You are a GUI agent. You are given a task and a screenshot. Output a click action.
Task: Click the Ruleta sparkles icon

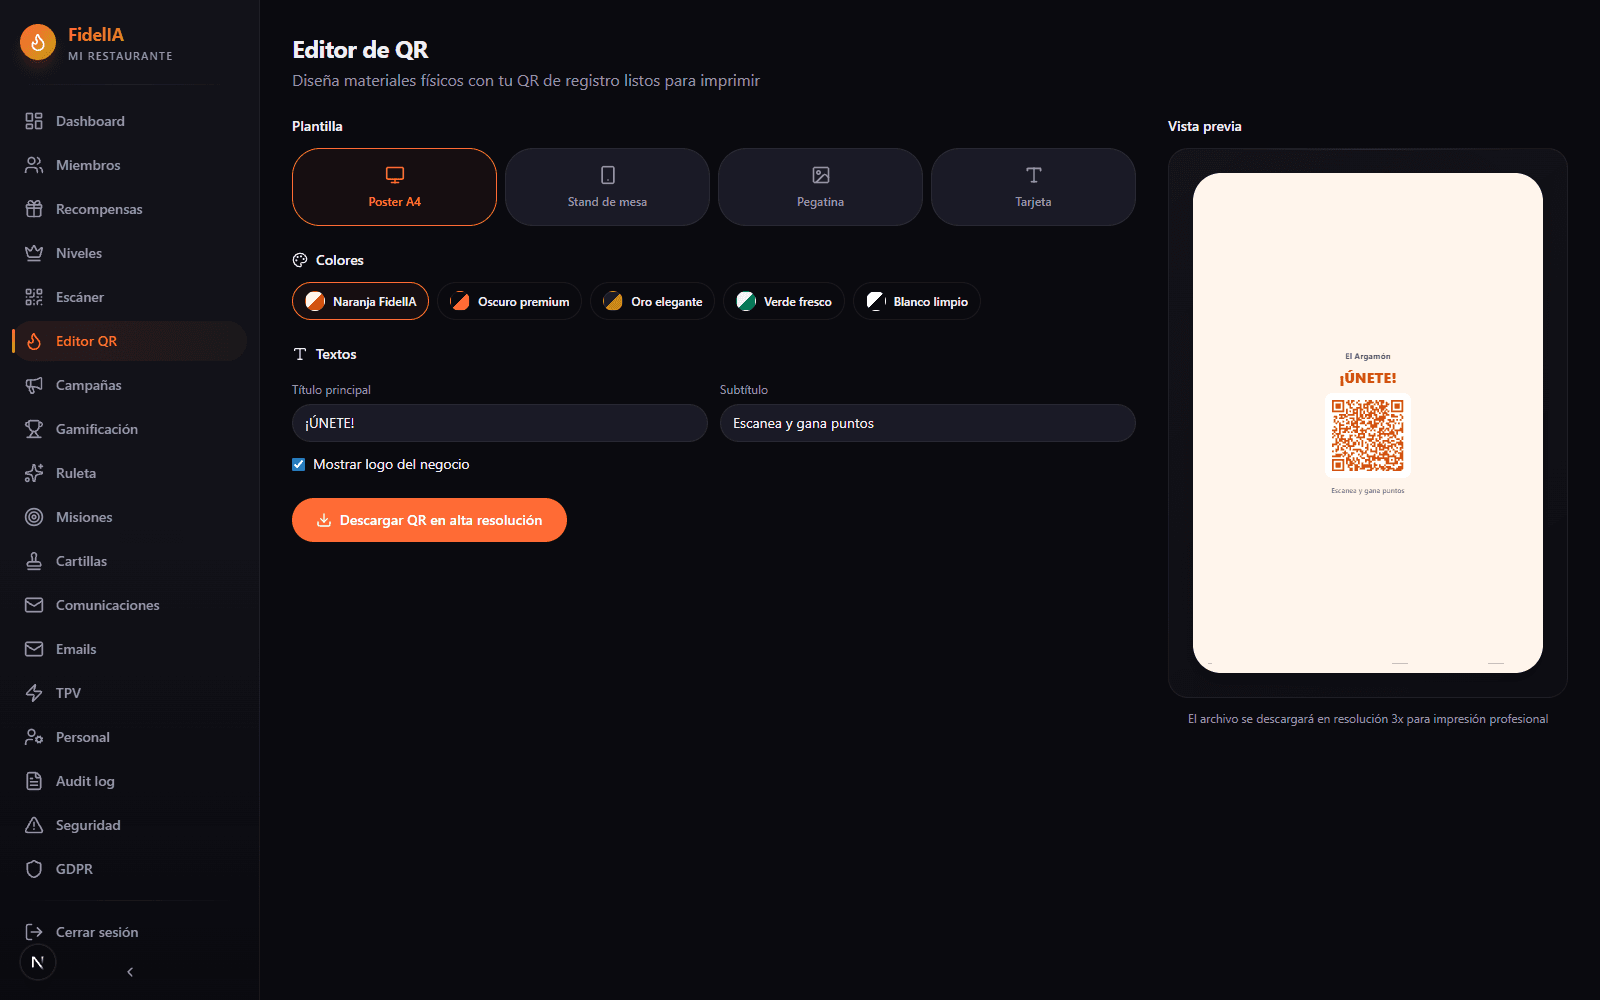point(34,473)
